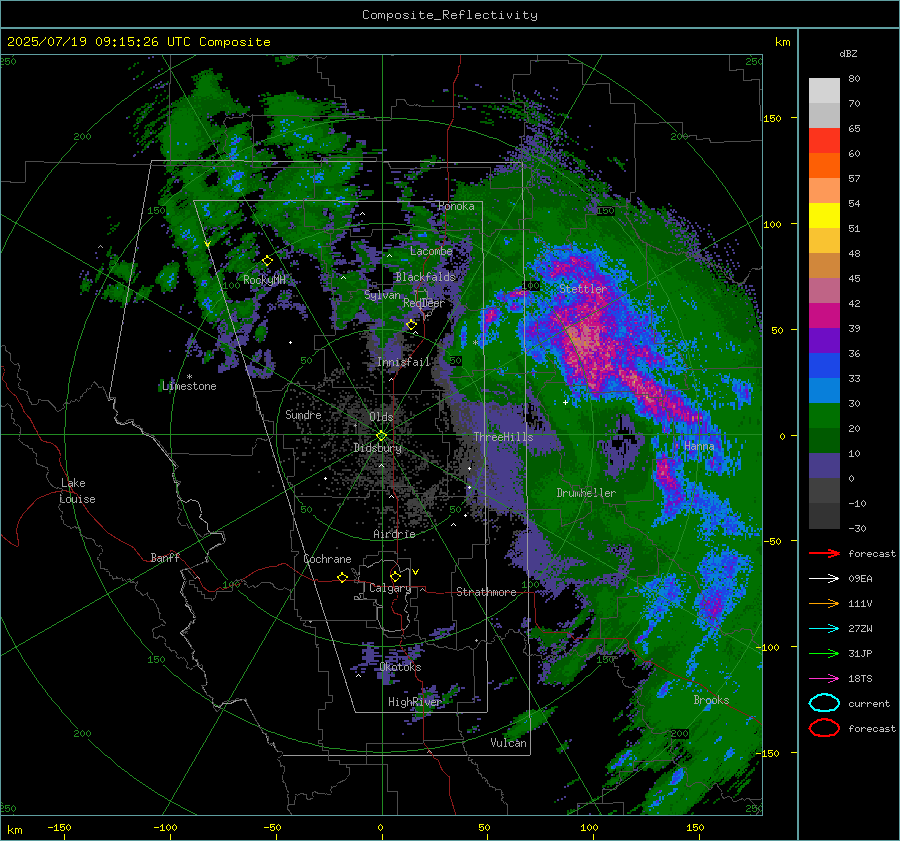Click the km unit label at top right
This screenshot has width=900, height=841.
pos(783,42)
